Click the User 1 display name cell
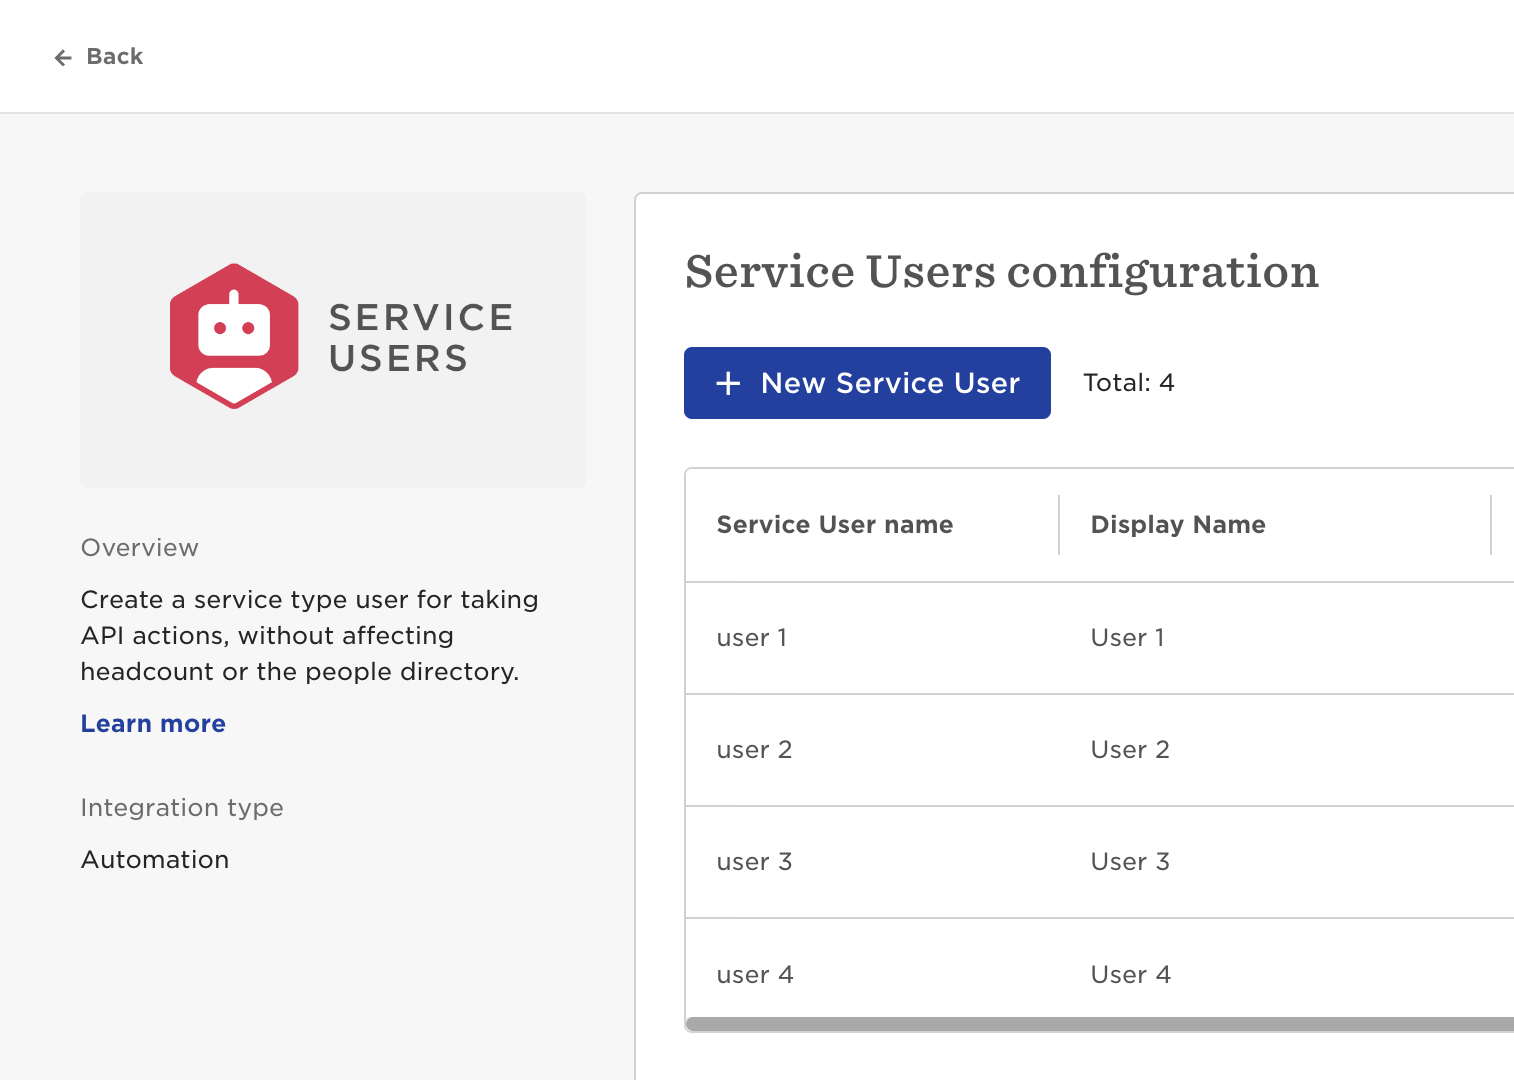Screen dimensions: 1514x1080 pos(1128,638)
